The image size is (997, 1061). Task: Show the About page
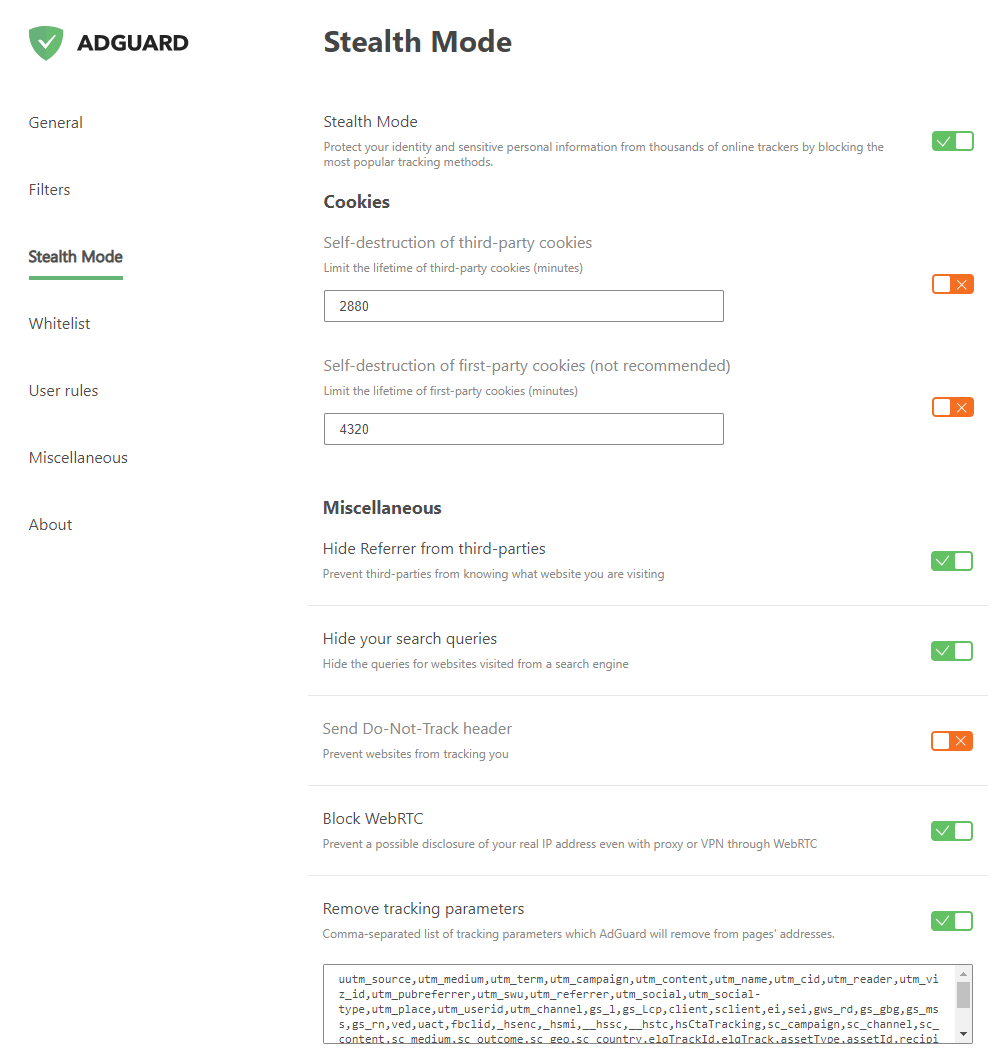(x=51, y=525)
